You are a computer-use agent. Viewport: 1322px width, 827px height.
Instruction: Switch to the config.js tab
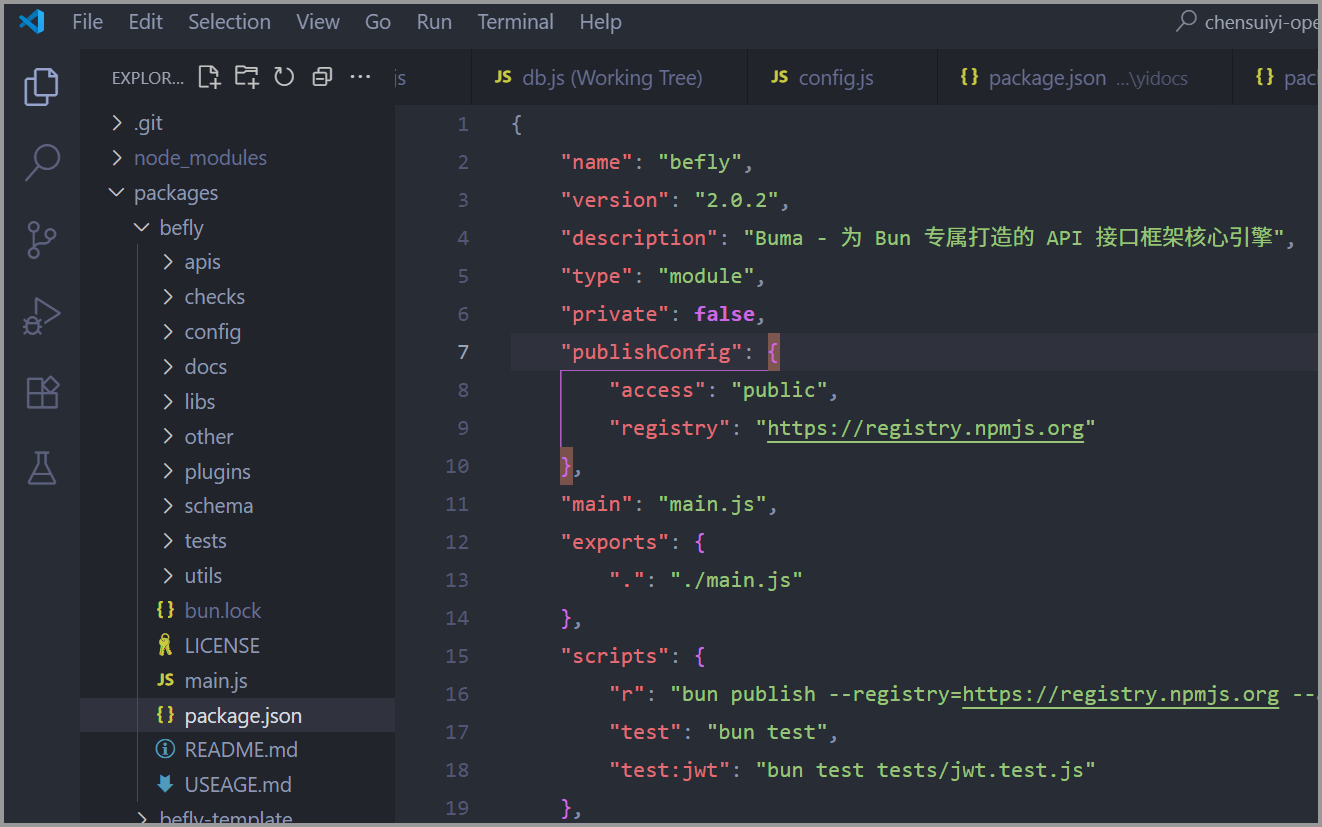(835, 78)
